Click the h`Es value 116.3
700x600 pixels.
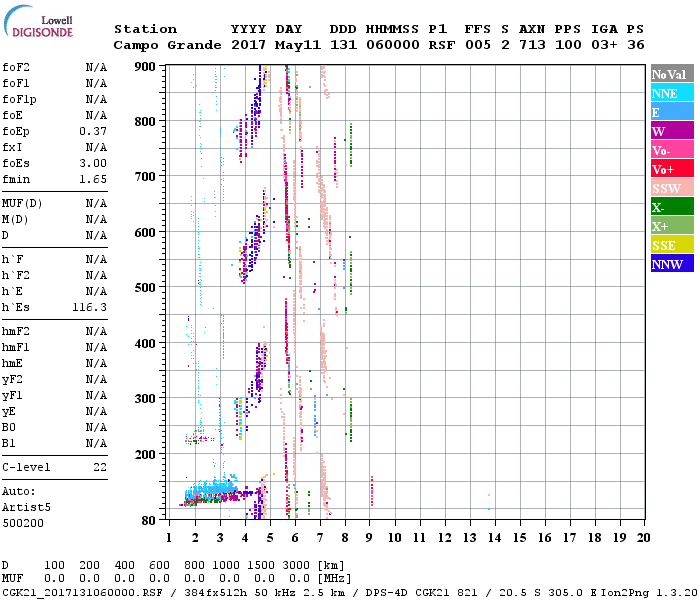tap(89, 308)
